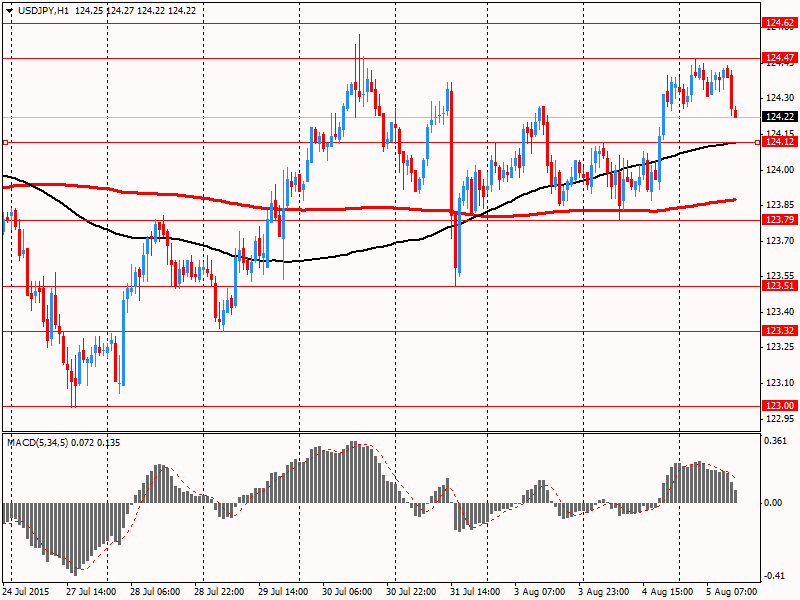Select the 124.62 red price level label
800x600 pixels.
tap(779, 23)
